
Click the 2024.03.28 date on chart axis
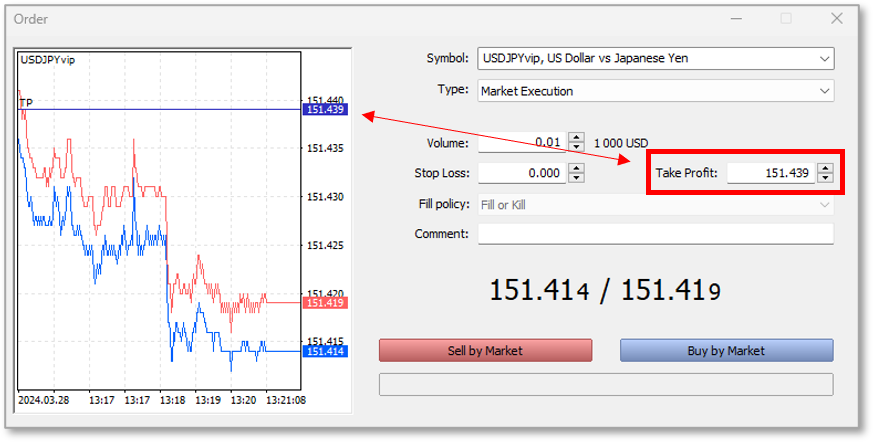point(44,400)
